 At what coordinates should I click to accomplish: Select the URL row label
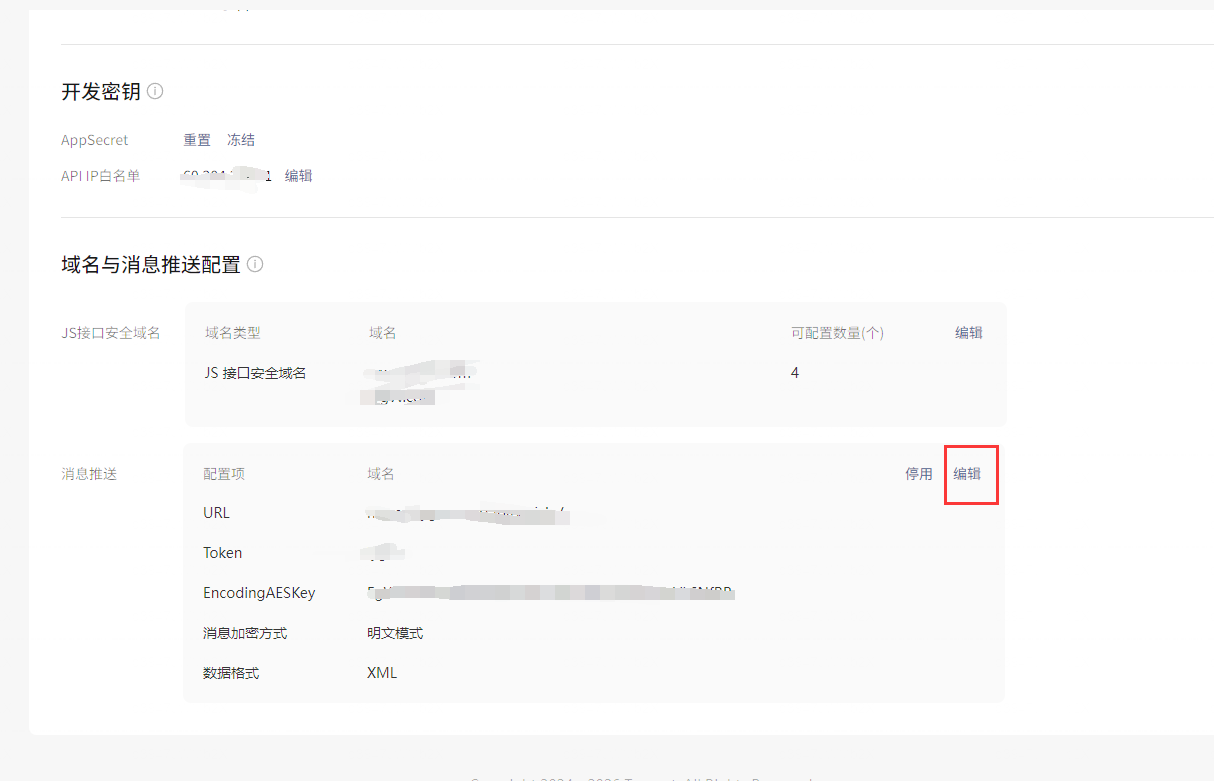(216, 513)
